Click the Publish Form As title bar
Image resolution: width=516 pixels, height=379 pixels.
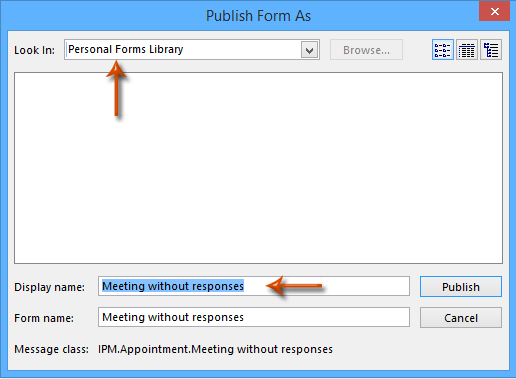click(258, 16)
